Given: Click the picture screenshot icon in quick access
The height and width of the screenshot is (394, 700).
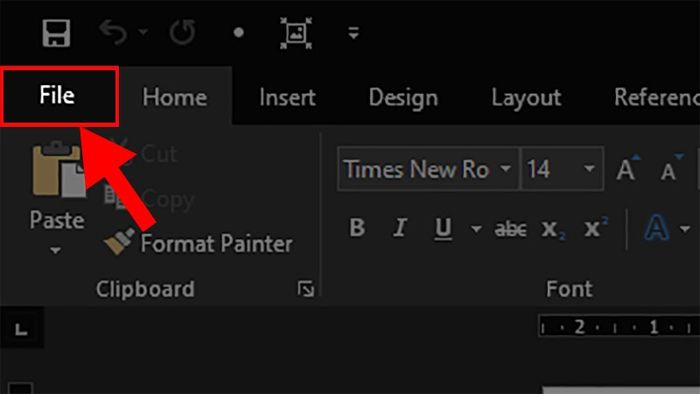Looking at the screenshot, I should [x=296, y=33].
